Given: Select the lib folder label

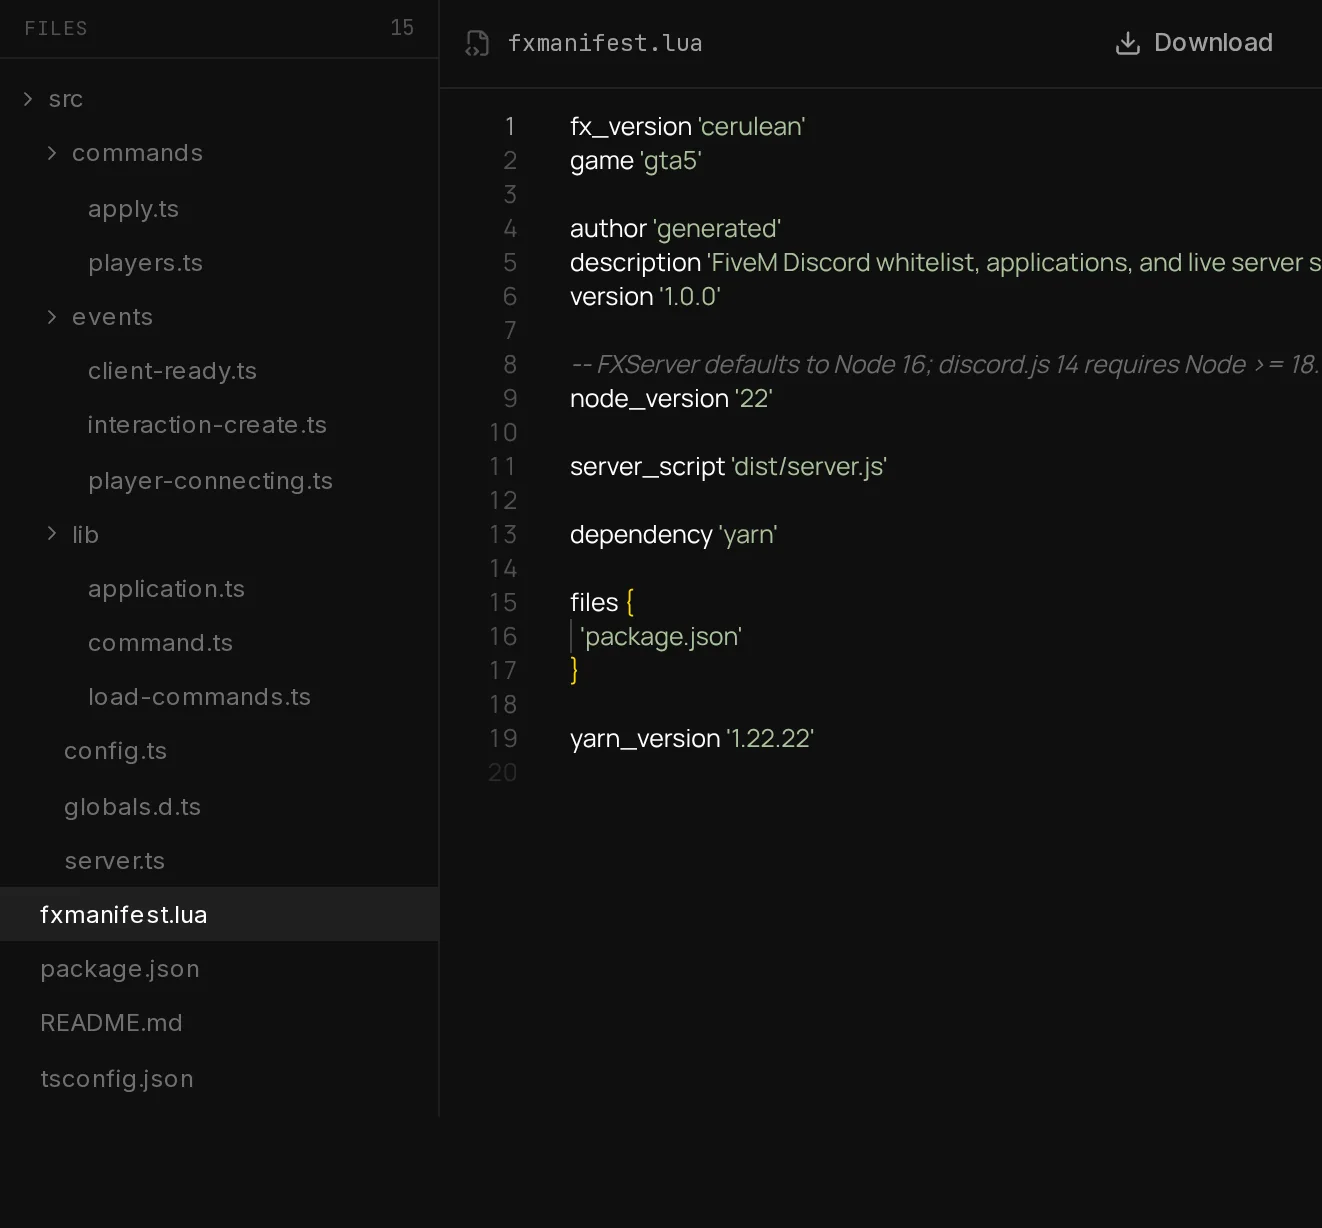Looking at the screenshot, I should 85,535.
